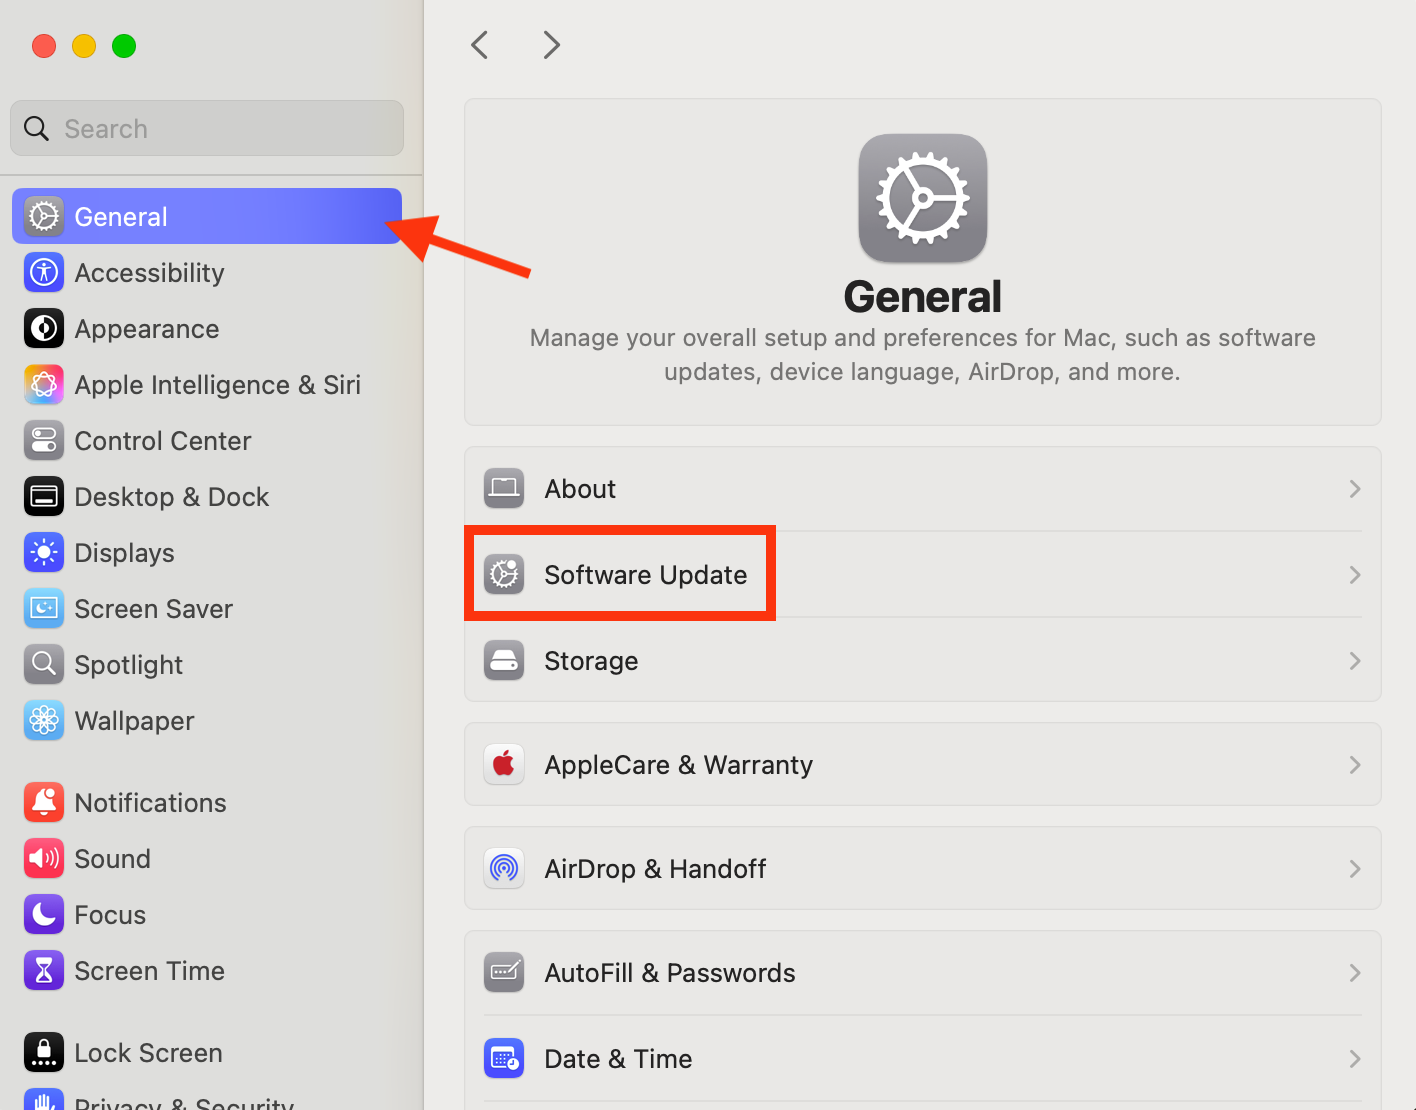
Task: Open Software Update
Action: click(x=645, y=574)
